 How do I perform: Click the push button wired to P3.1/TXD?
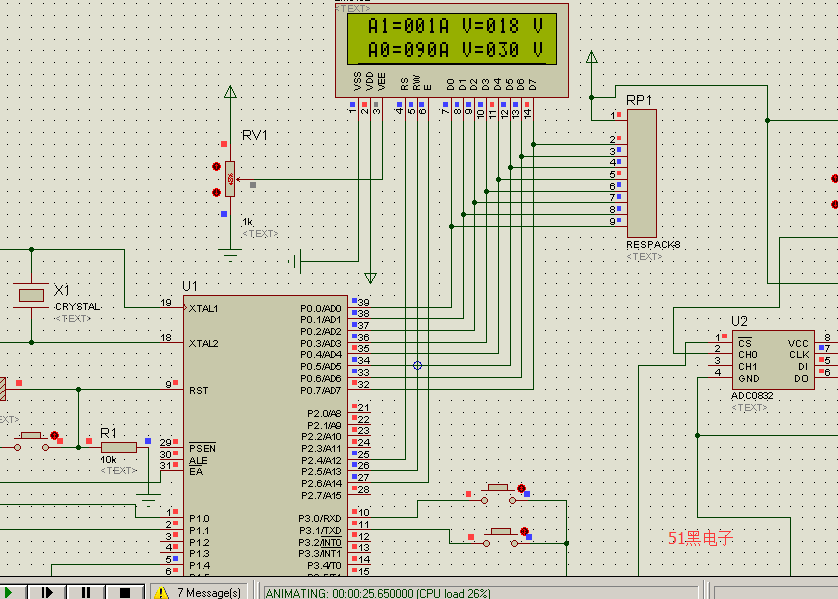click(x=500, y=537)
